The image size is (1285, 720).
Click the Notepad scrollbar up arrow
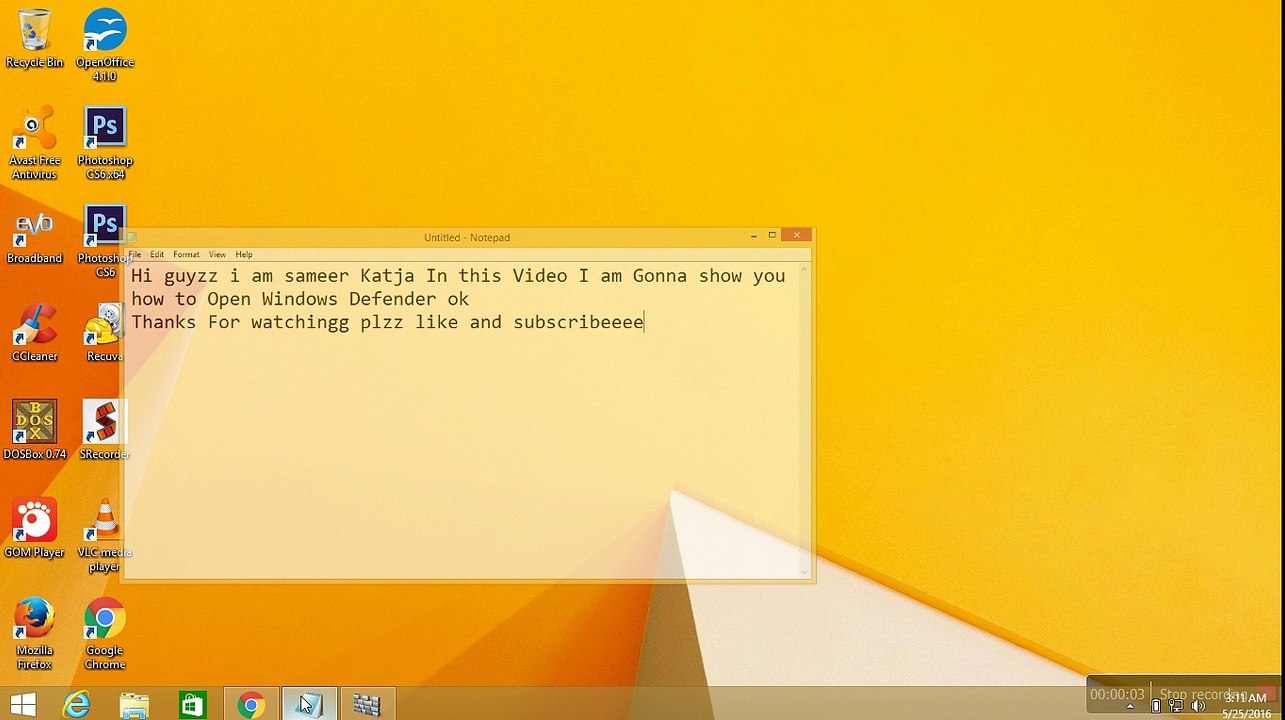[804, 270]
